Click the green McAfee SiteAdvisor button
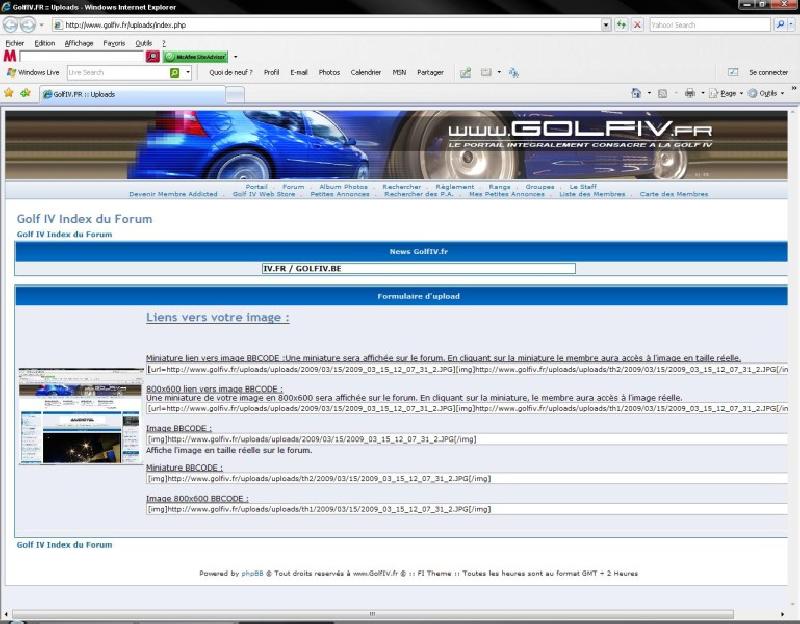This screenshot has width=800, height=624. pos(195,57)
